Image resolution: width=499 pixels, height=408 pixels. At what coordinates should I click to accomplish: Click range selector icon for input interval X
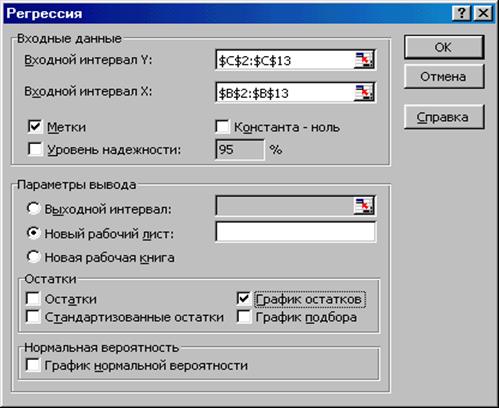click(x=364, y=93)
